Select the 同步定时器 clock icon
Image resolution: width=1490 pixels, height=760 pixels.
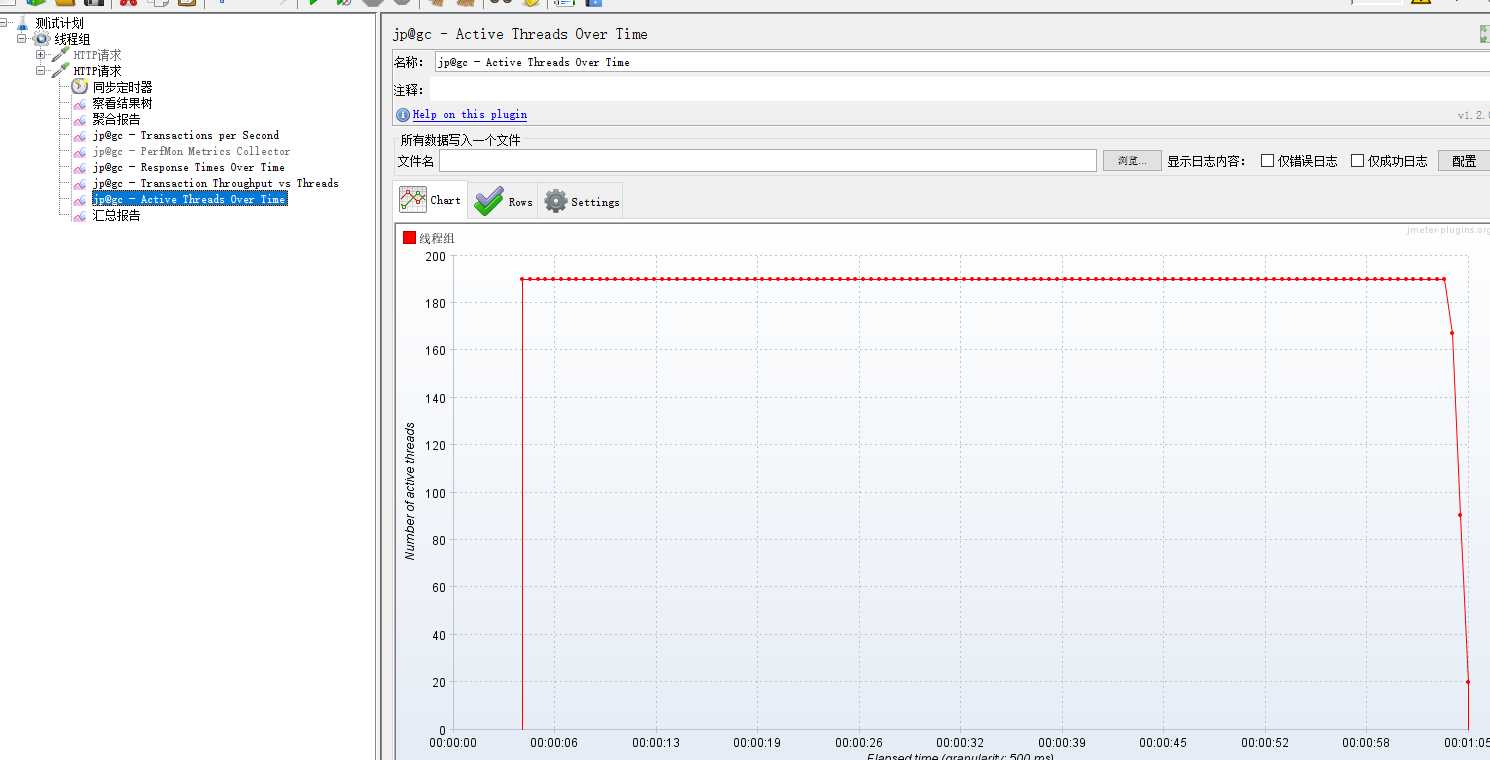pyautogui.click(x=79, y=87)
